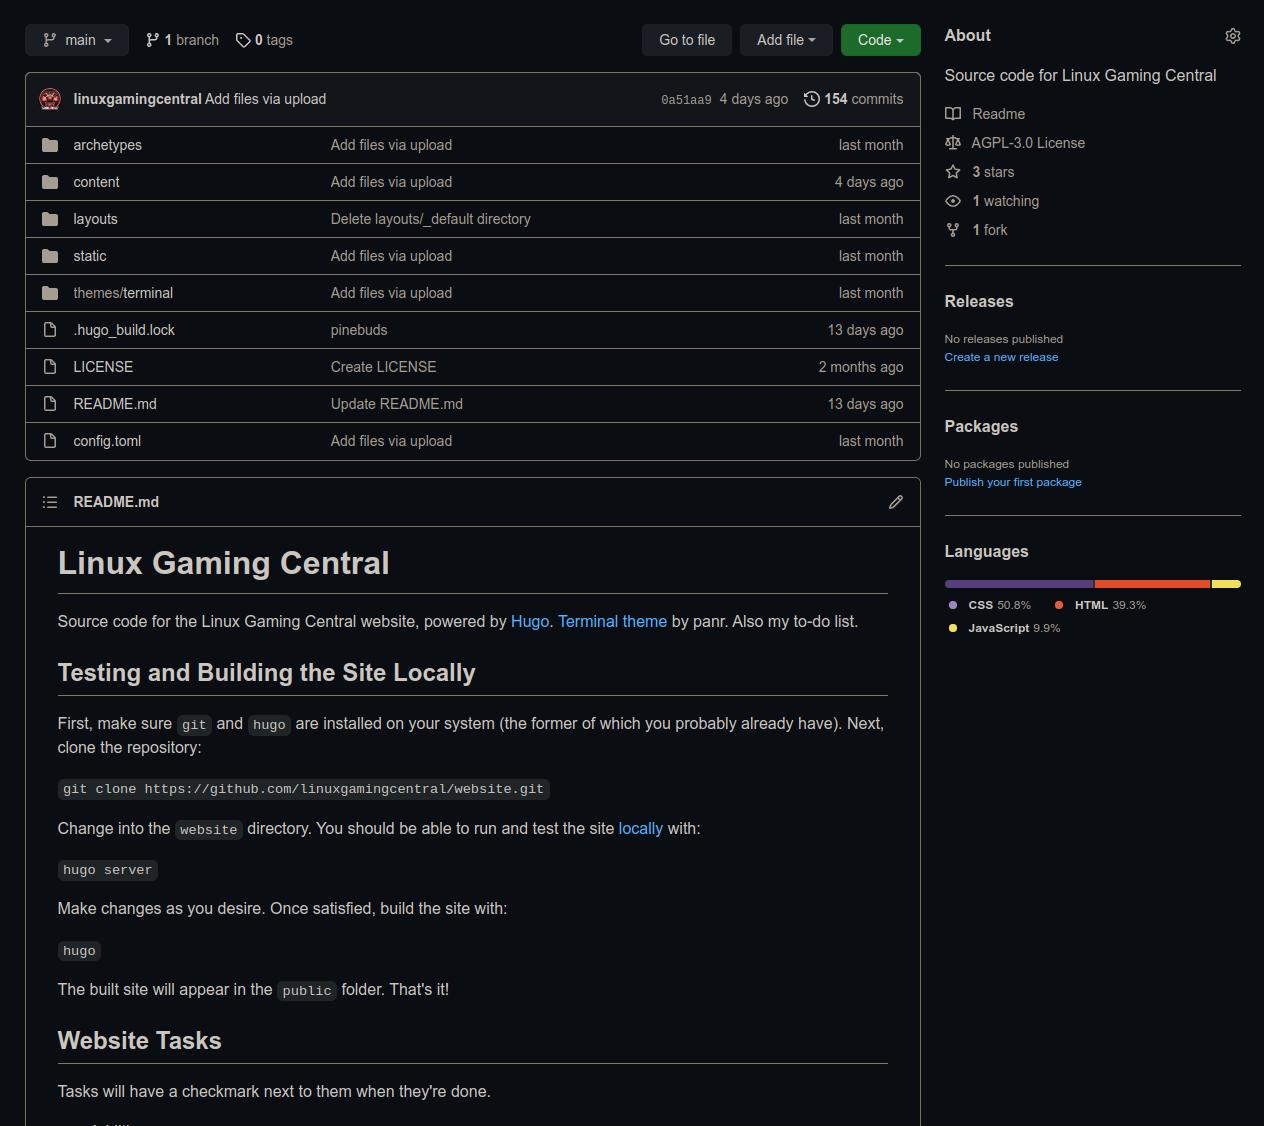
Task: Expand the green Code dropdown button
Action: pyautogui.click(x=880, y=40)
